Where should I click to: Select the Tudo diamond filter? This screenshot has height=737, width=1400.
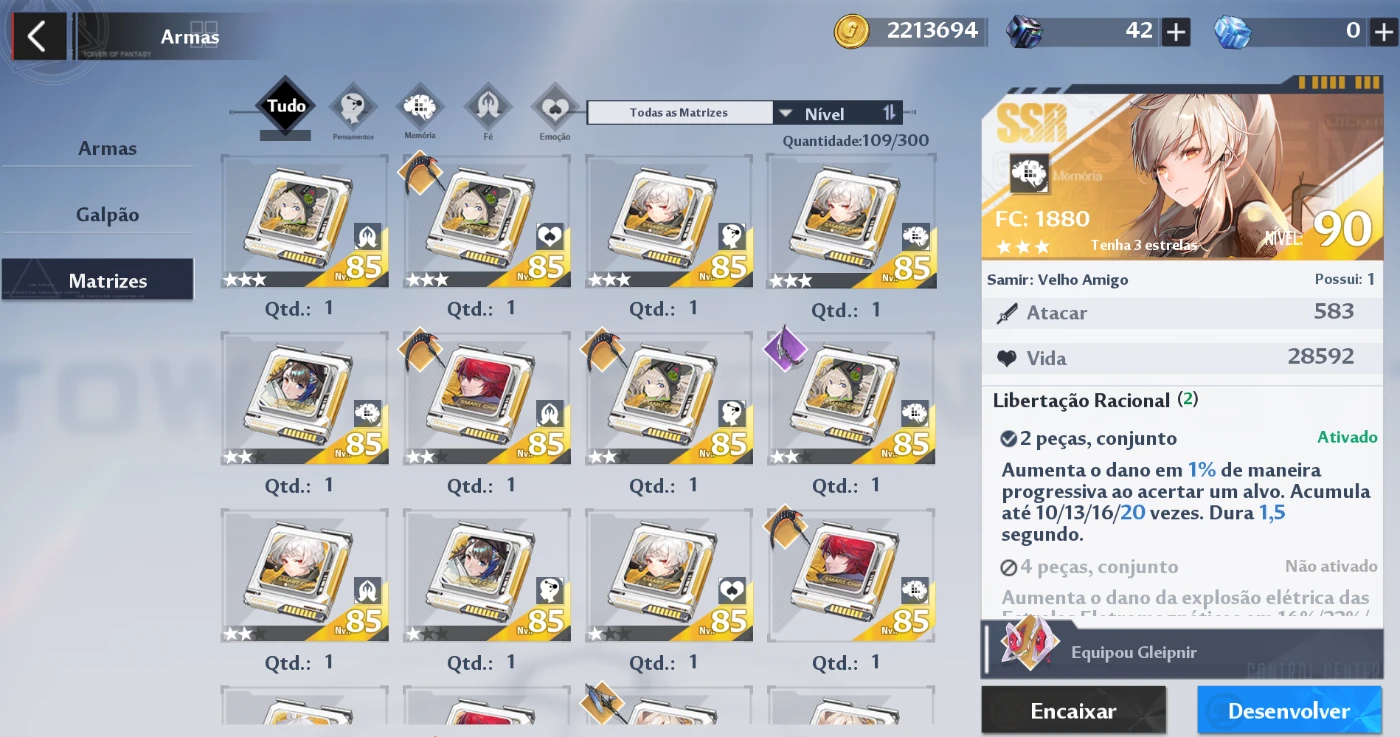pos(286,105)
